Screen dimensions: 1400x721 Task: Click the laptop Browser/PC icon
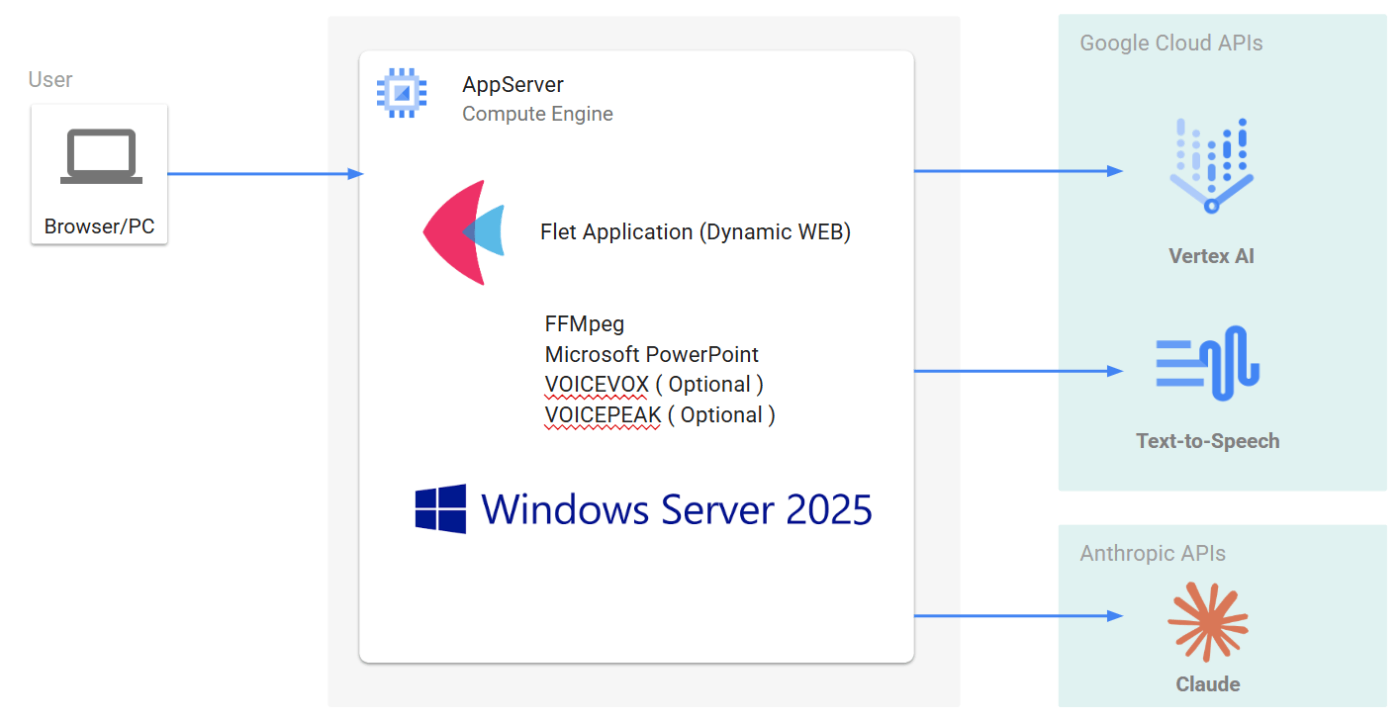[x=101, y=158]
